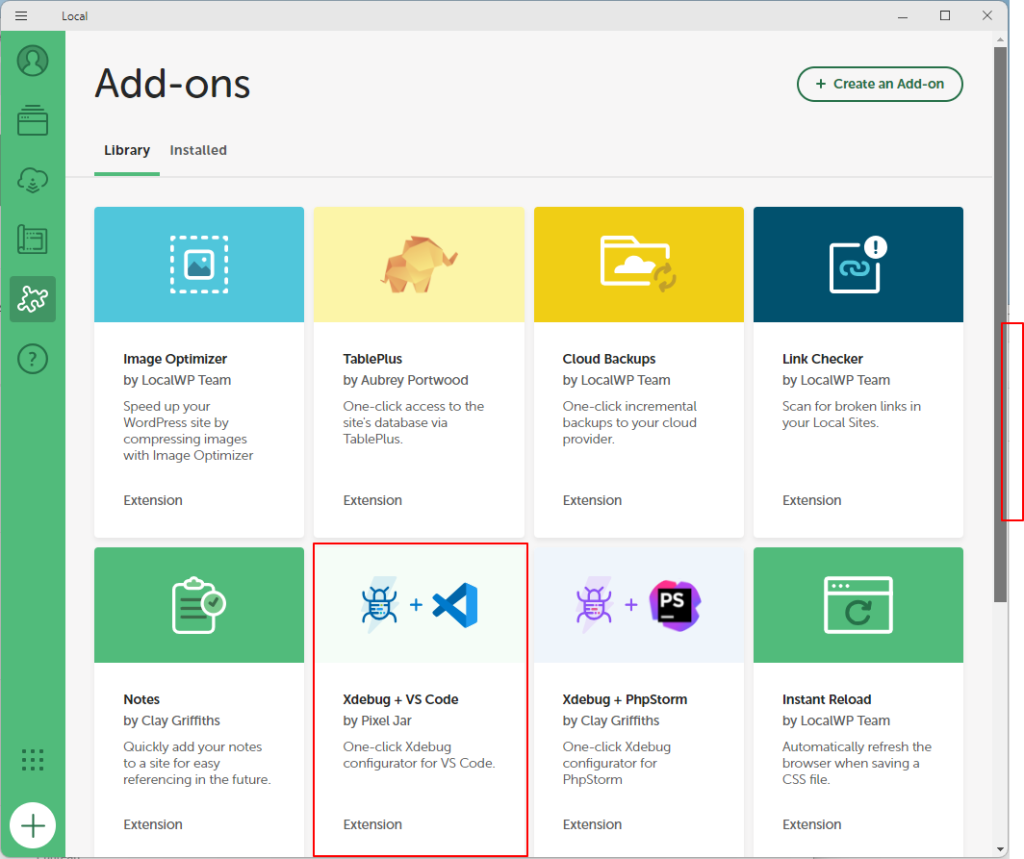Click the Instant Reload add-on image
The height and width of the screenshot is (859, 1024).
click(x=858, y=605)
